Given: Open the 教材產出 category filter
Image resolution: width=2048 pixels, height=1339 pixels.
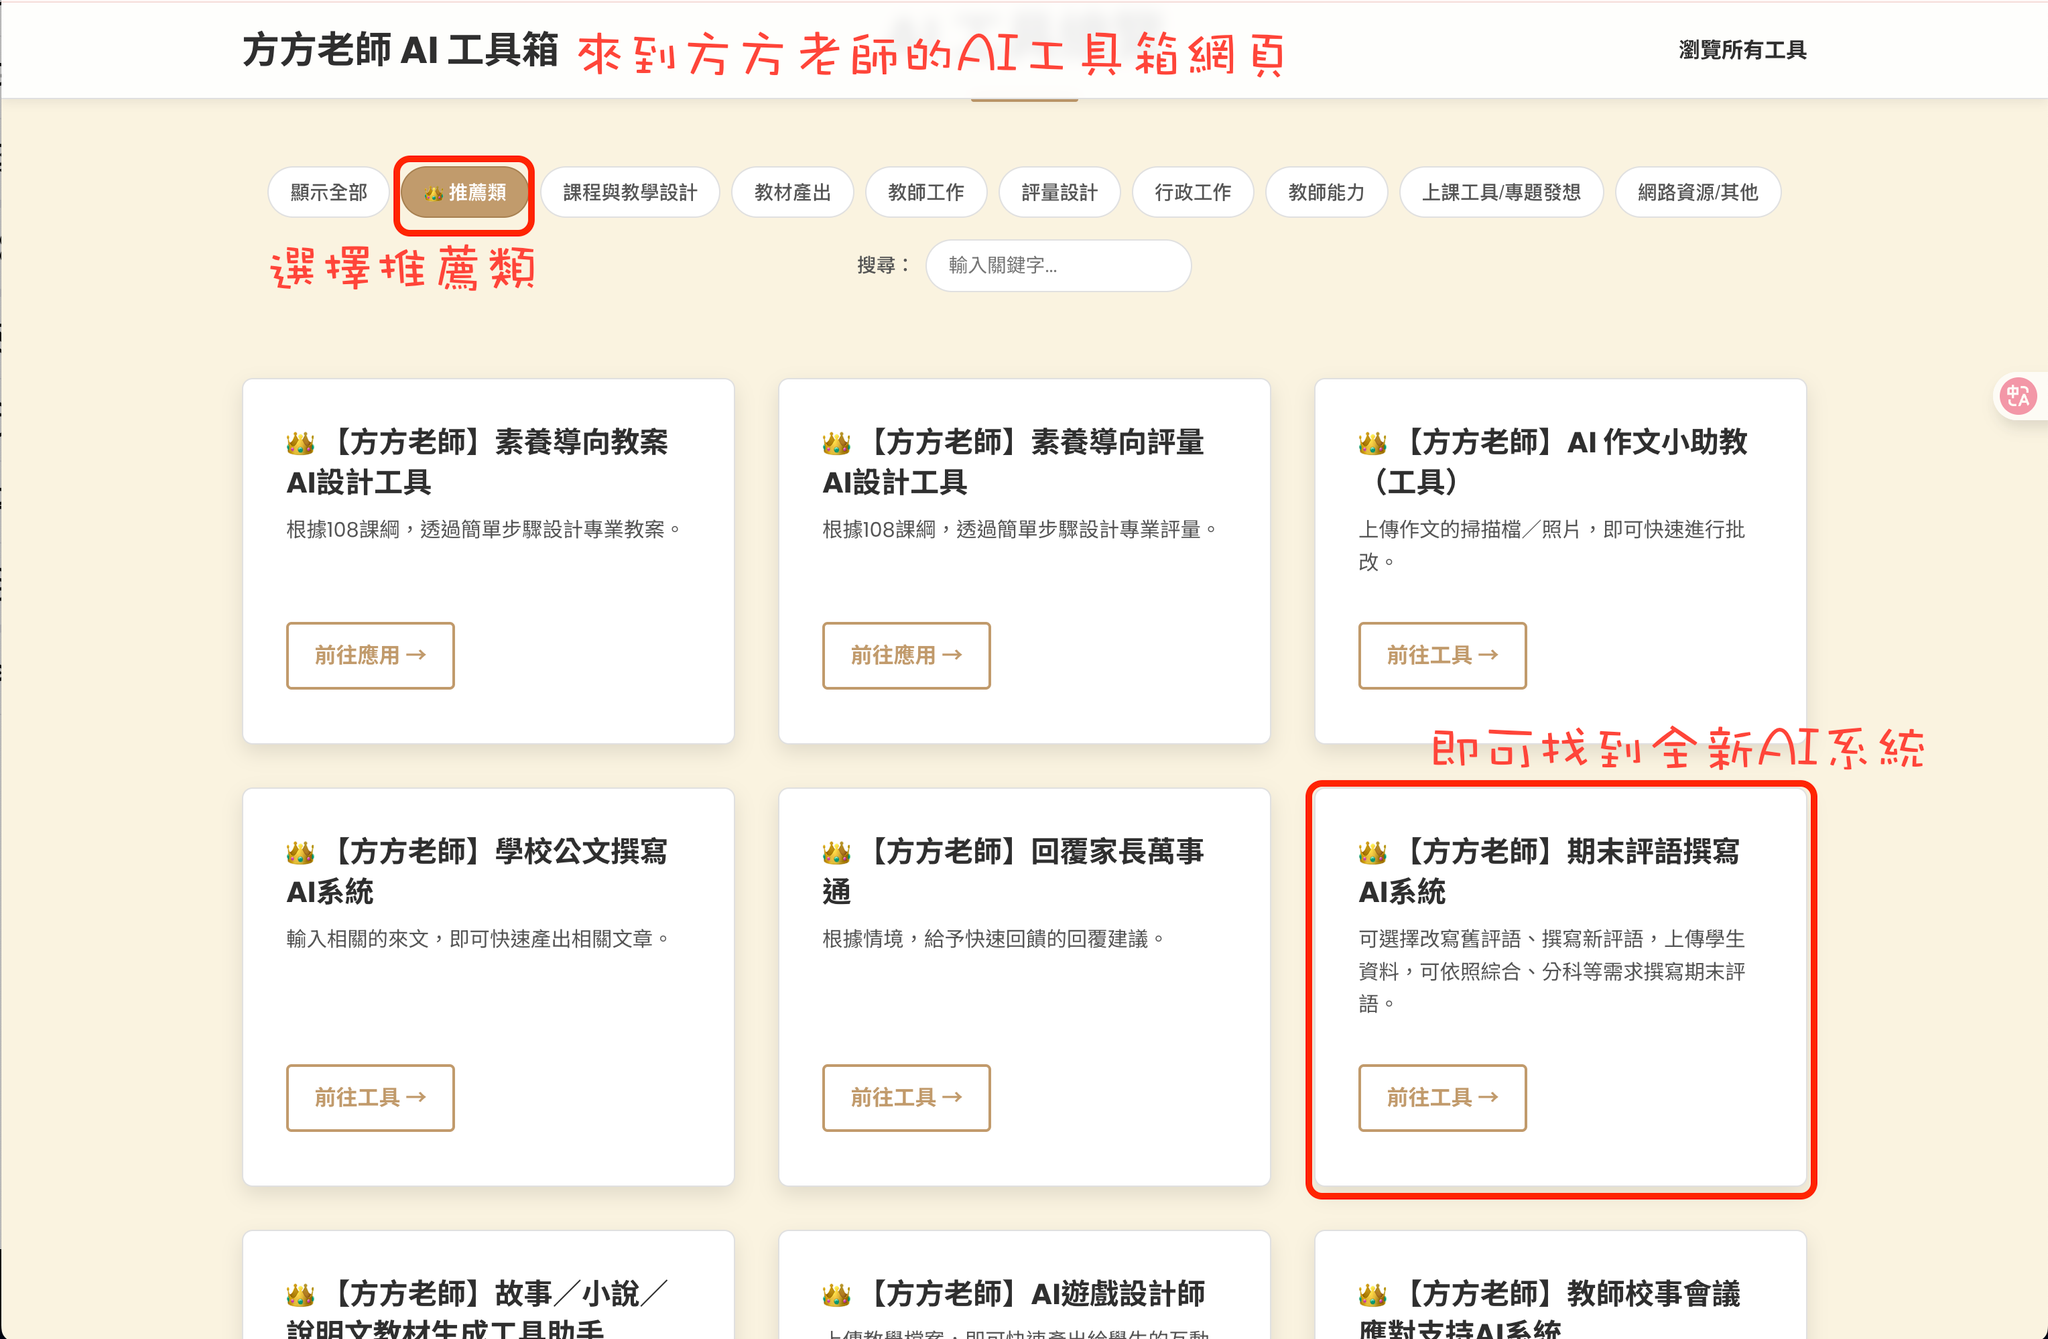Looking at the screenshot, I should 793,192.
